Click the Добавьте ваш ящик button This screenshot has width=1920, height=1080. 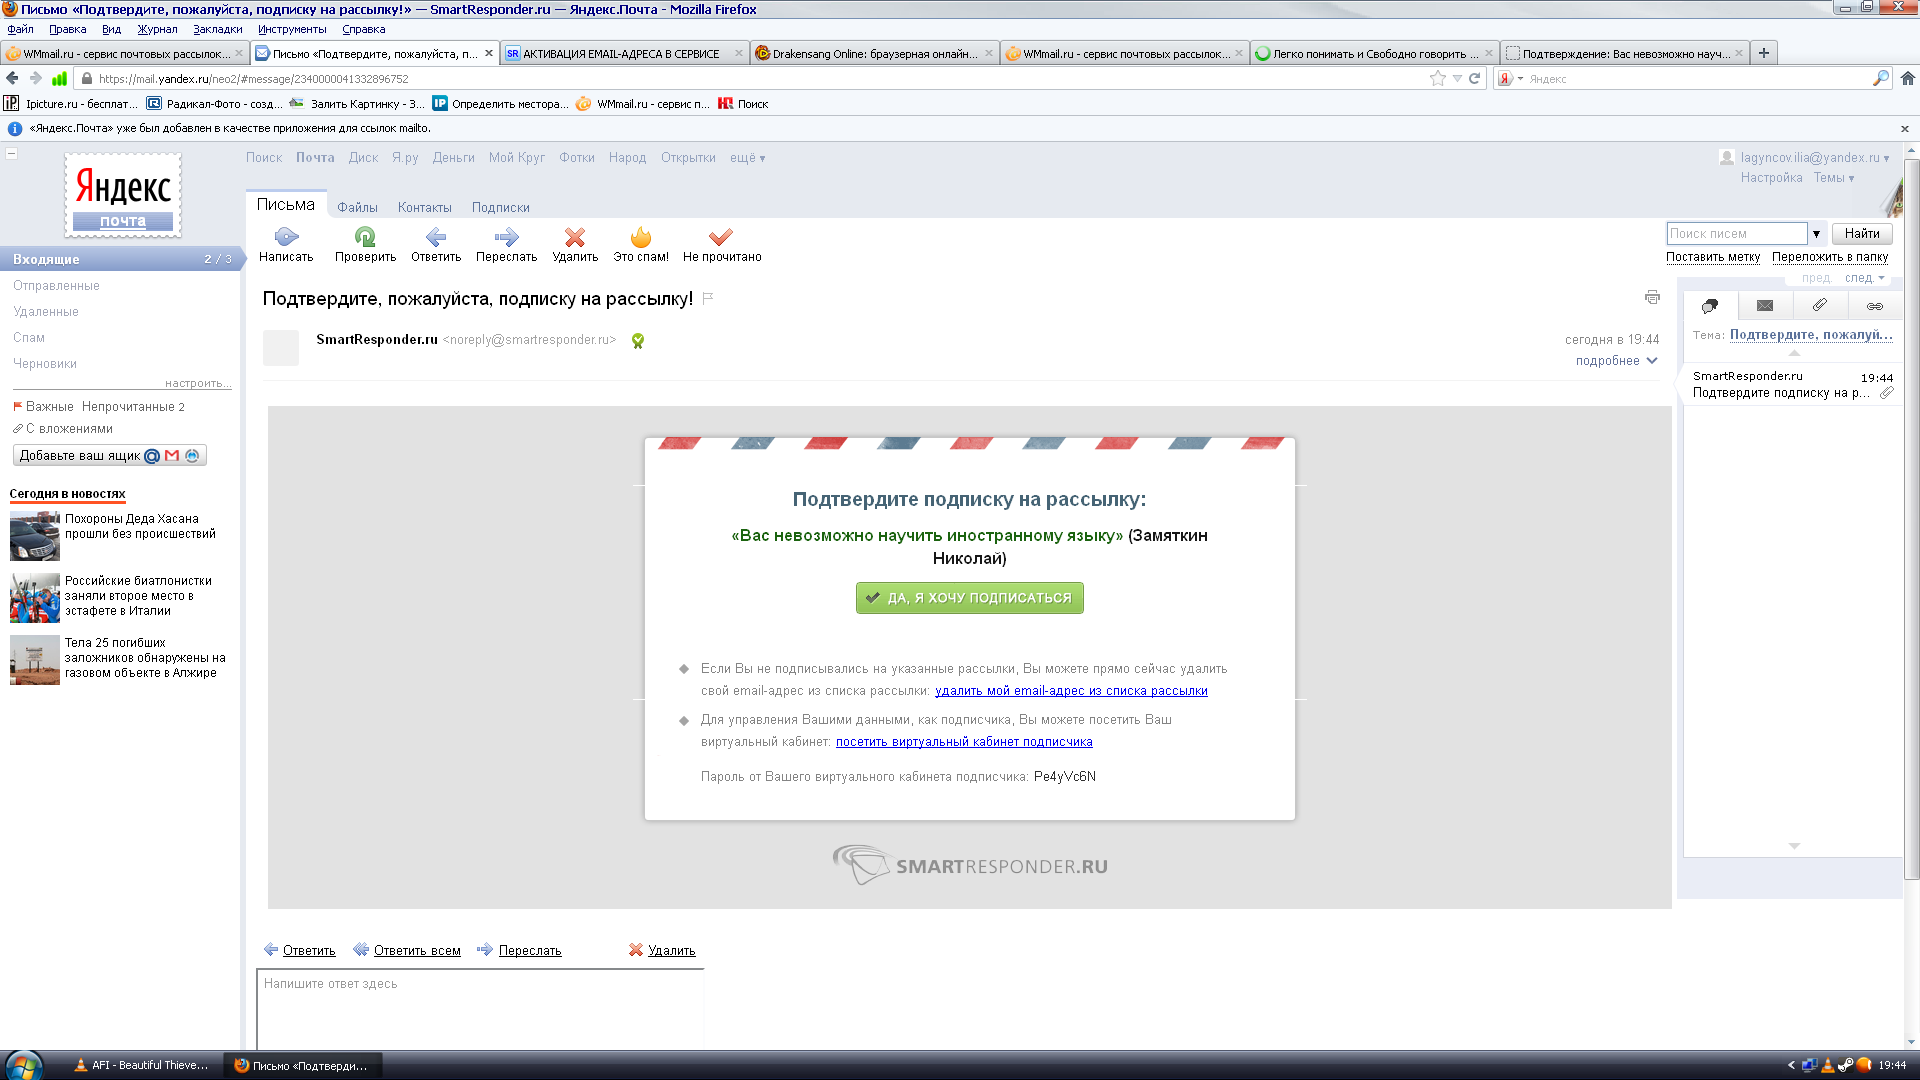110,456
